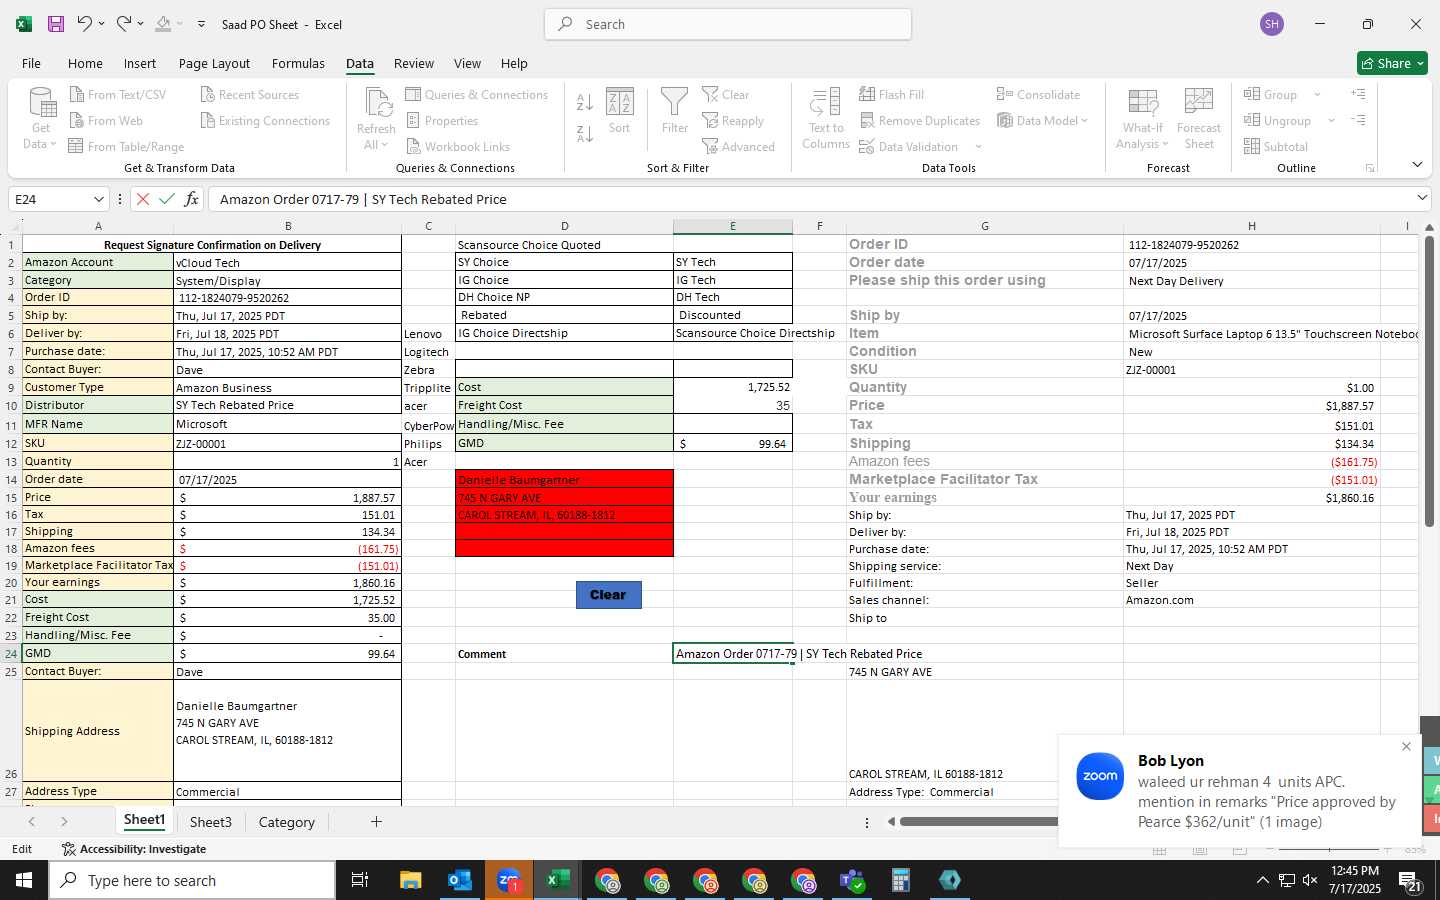This screenshot has width=1440, height=900.
Task: Close the Zoom notification
Action: point(1406,747)
